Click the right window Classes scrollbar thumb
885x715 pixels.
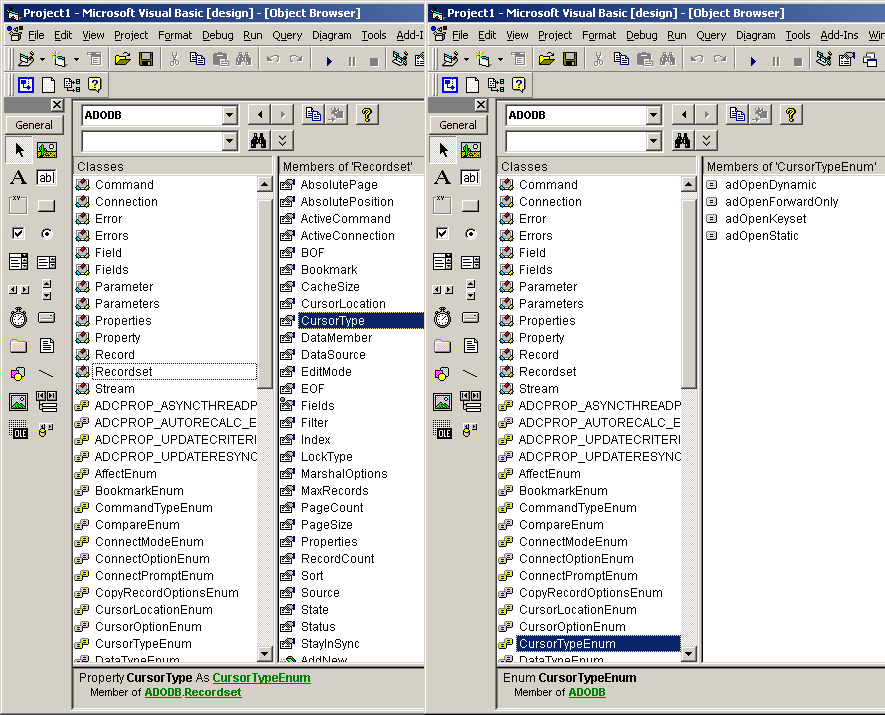tap(688, 293)
